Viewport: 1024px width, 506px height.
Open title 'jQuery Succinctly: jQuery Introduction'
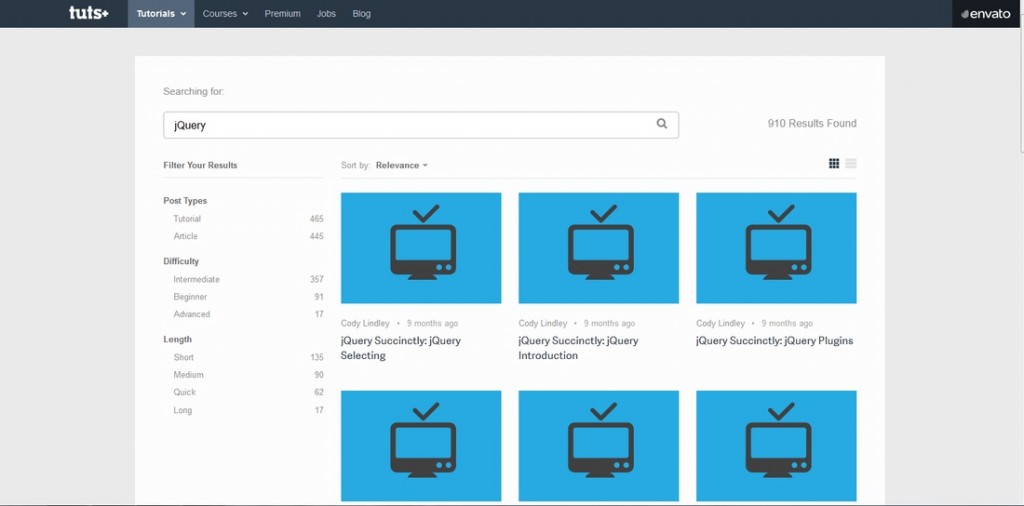(579, 348)
